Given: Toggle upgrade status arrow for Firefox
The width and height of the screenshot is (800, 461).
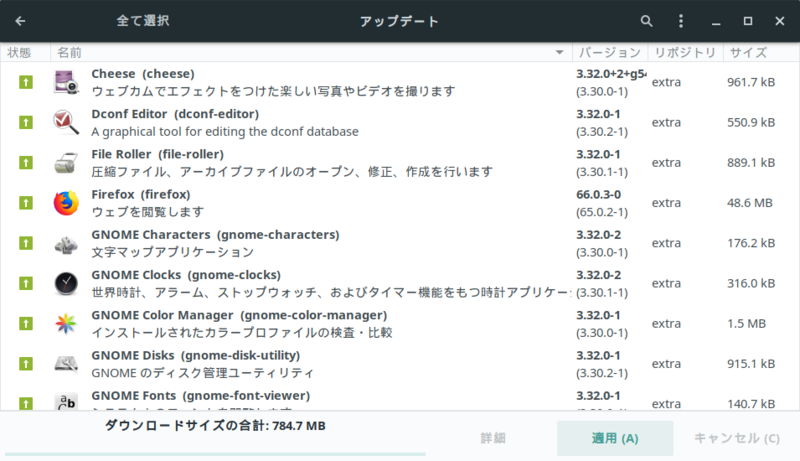Looking at the screenshot, I should [26, 203].
